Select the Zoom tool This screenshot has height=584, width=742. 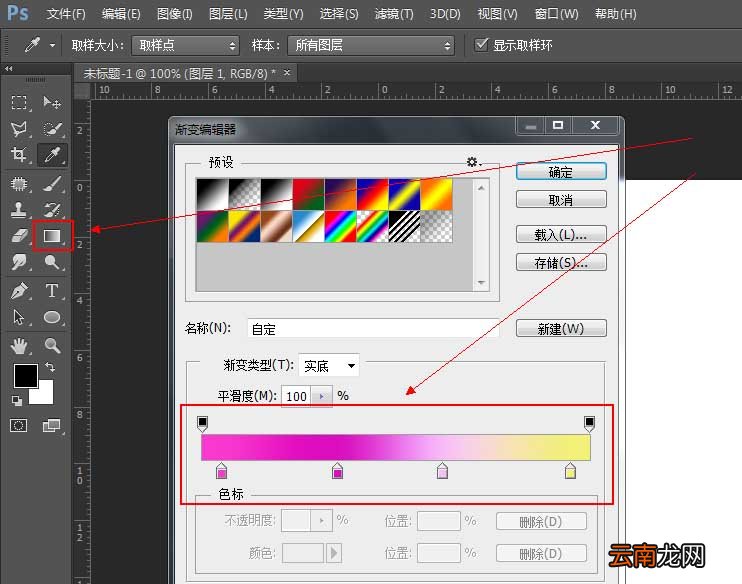point(52,346)
